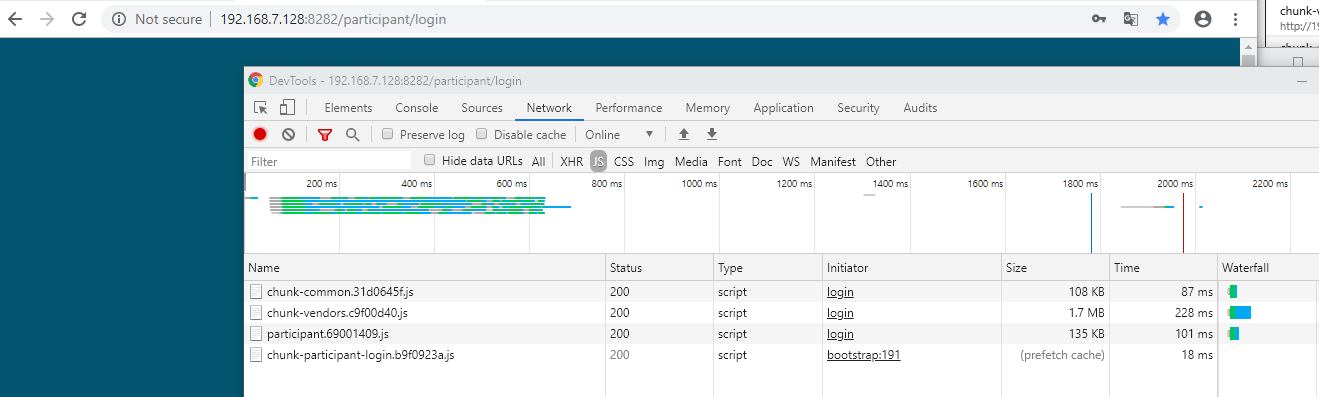Image resolution: width=1319 pixels, height=397 pixels.
Task: Toggle the red filter funnel icon
Action: (x=325, y=134)
